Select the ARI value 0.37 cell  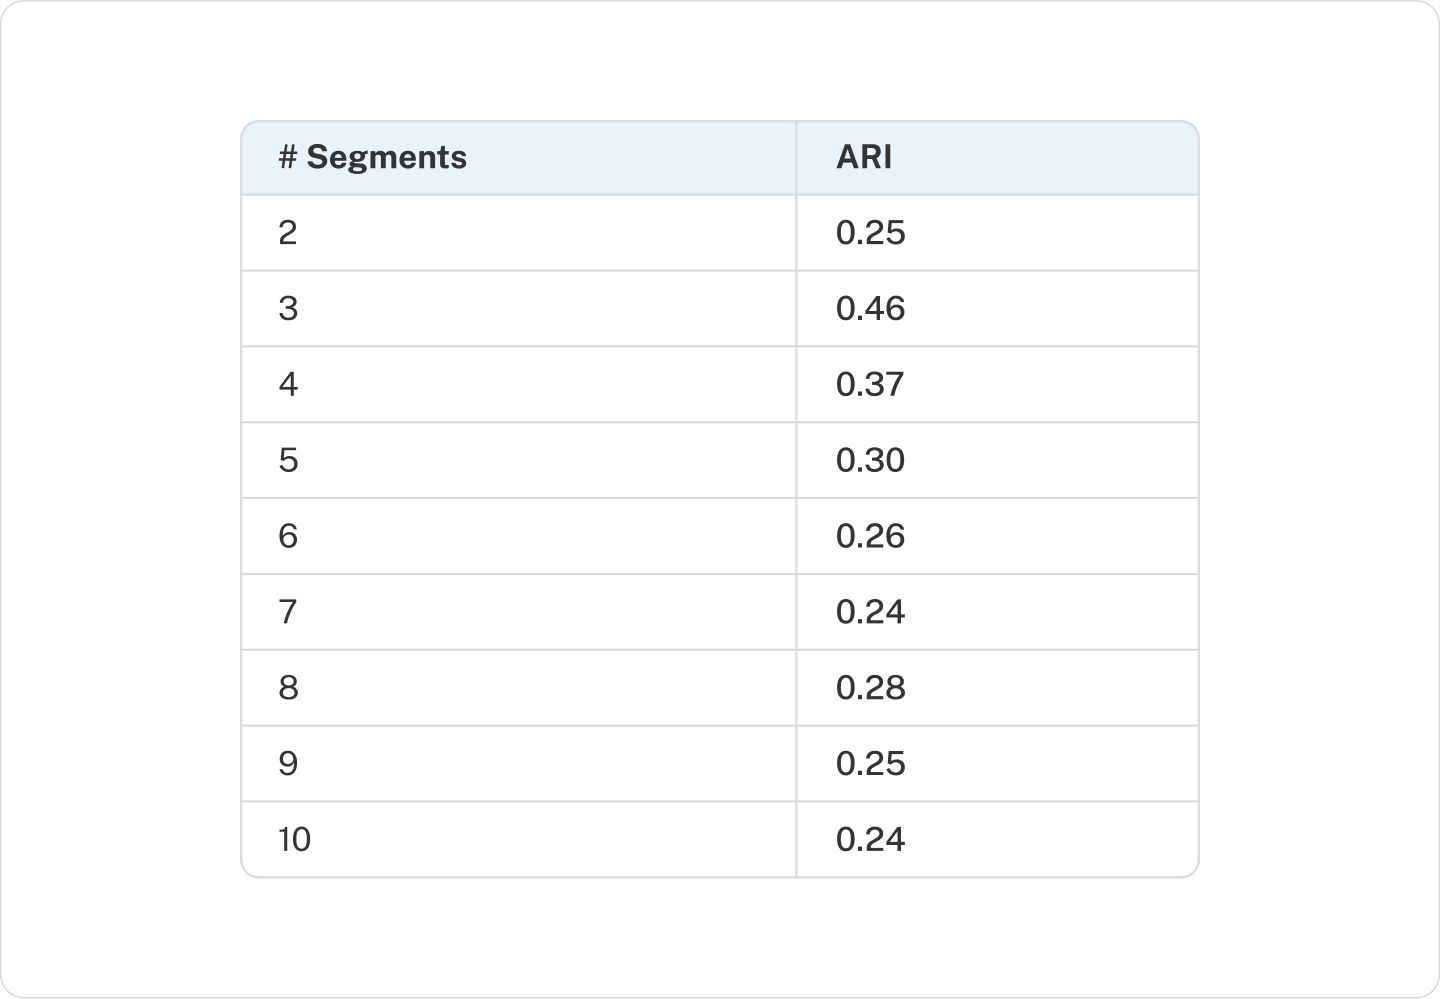point(870,385)
